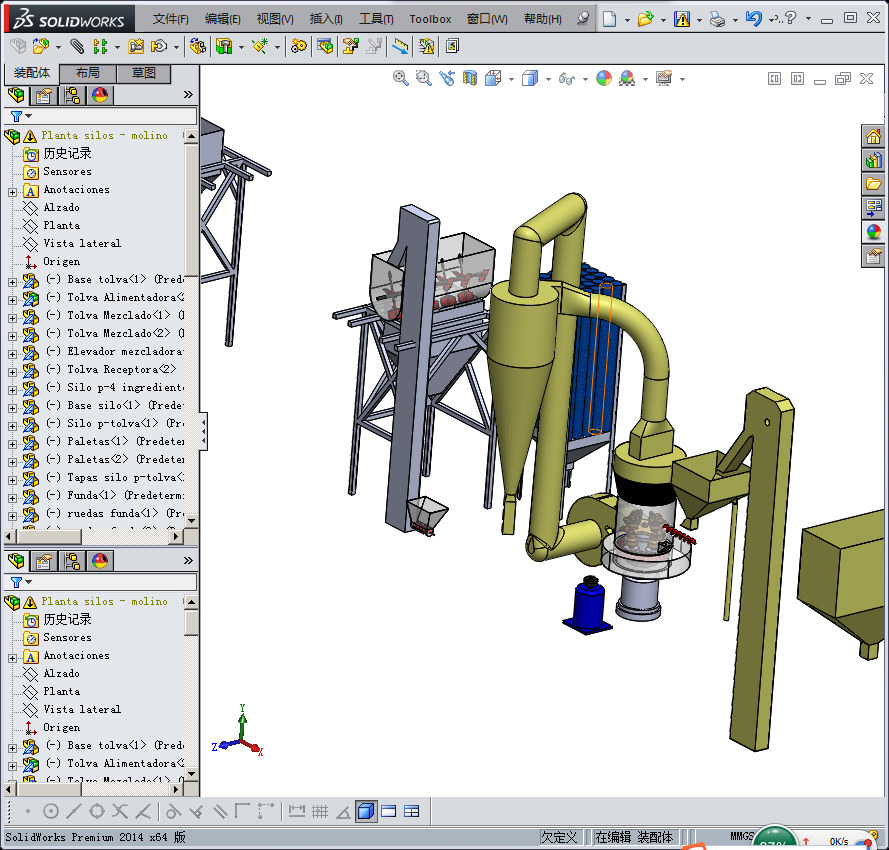Expand the Anotaciones tree node
The image size is (889, 850).
coord(12,191)
